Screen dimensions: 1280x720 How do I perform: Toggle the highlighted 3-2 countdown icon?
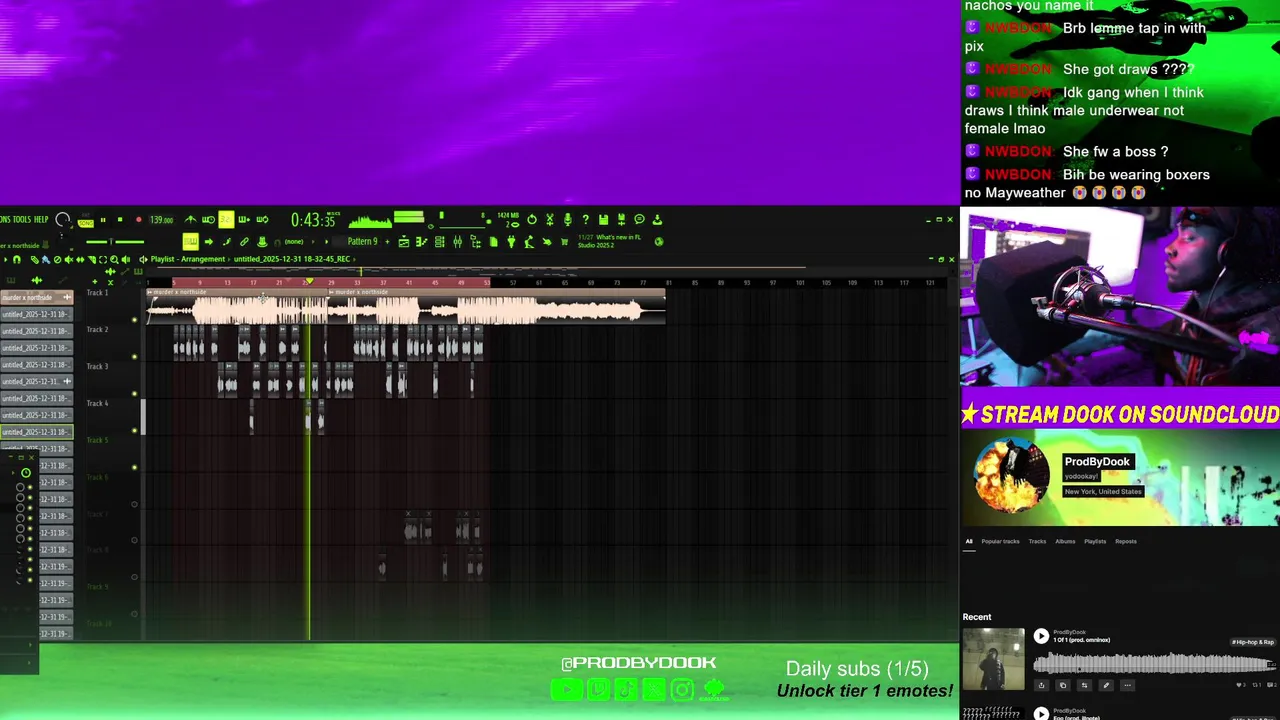226,220
